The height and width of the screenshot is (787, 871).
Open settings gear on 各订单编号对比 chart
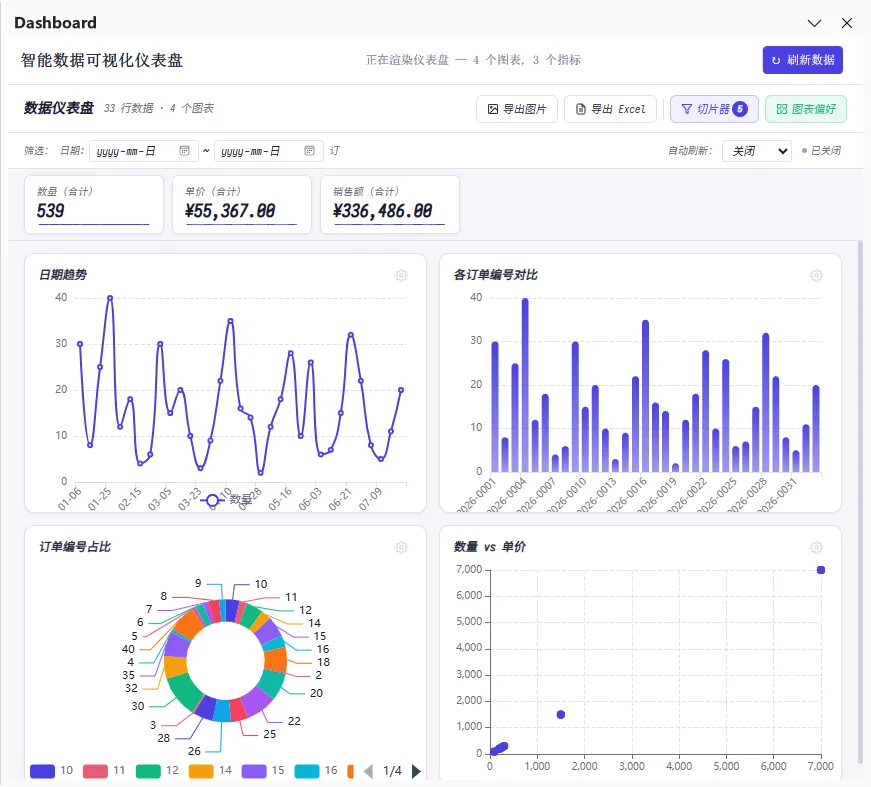tap(816, 275)
